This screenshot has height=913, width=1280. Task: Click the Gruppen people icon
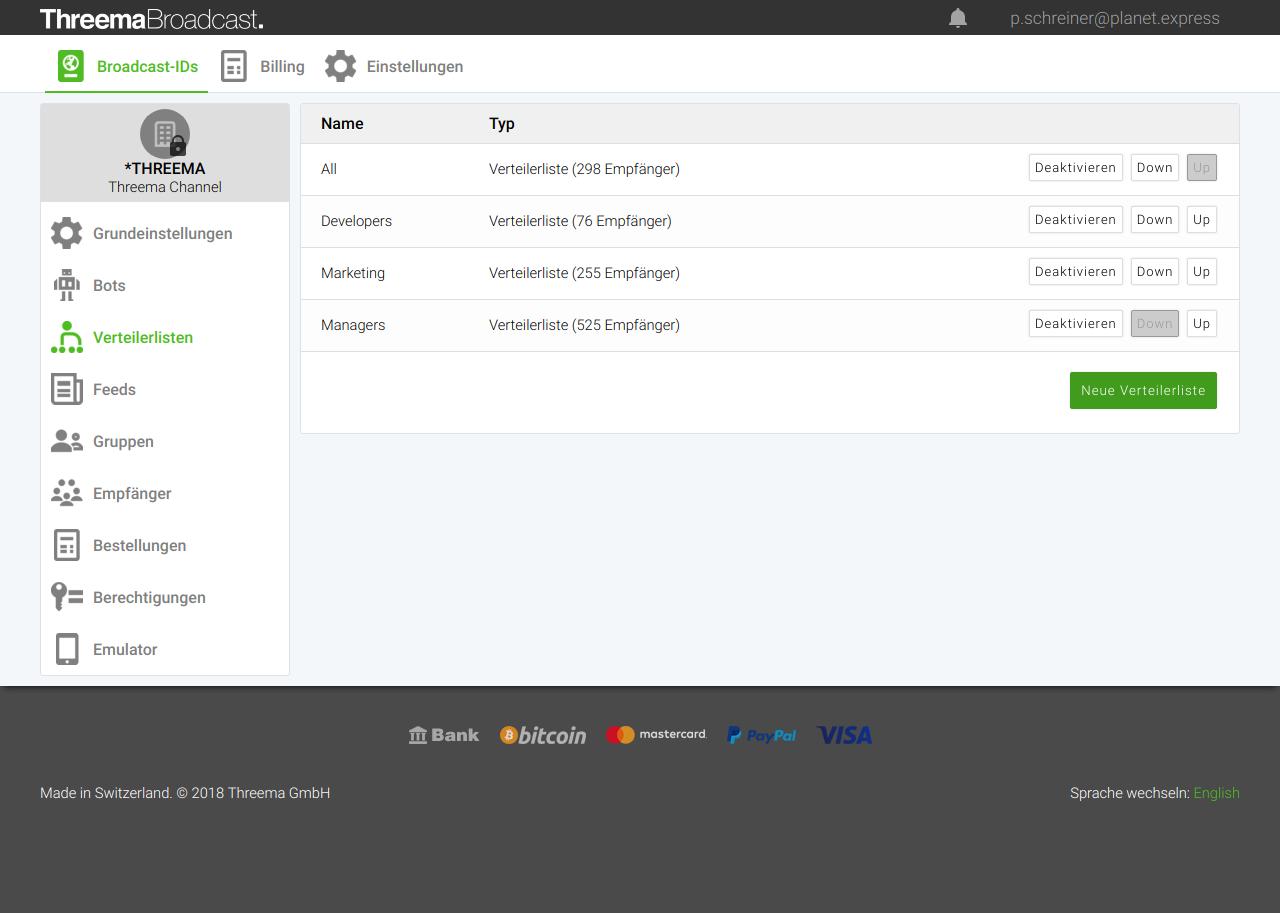[x=67, y=441]
